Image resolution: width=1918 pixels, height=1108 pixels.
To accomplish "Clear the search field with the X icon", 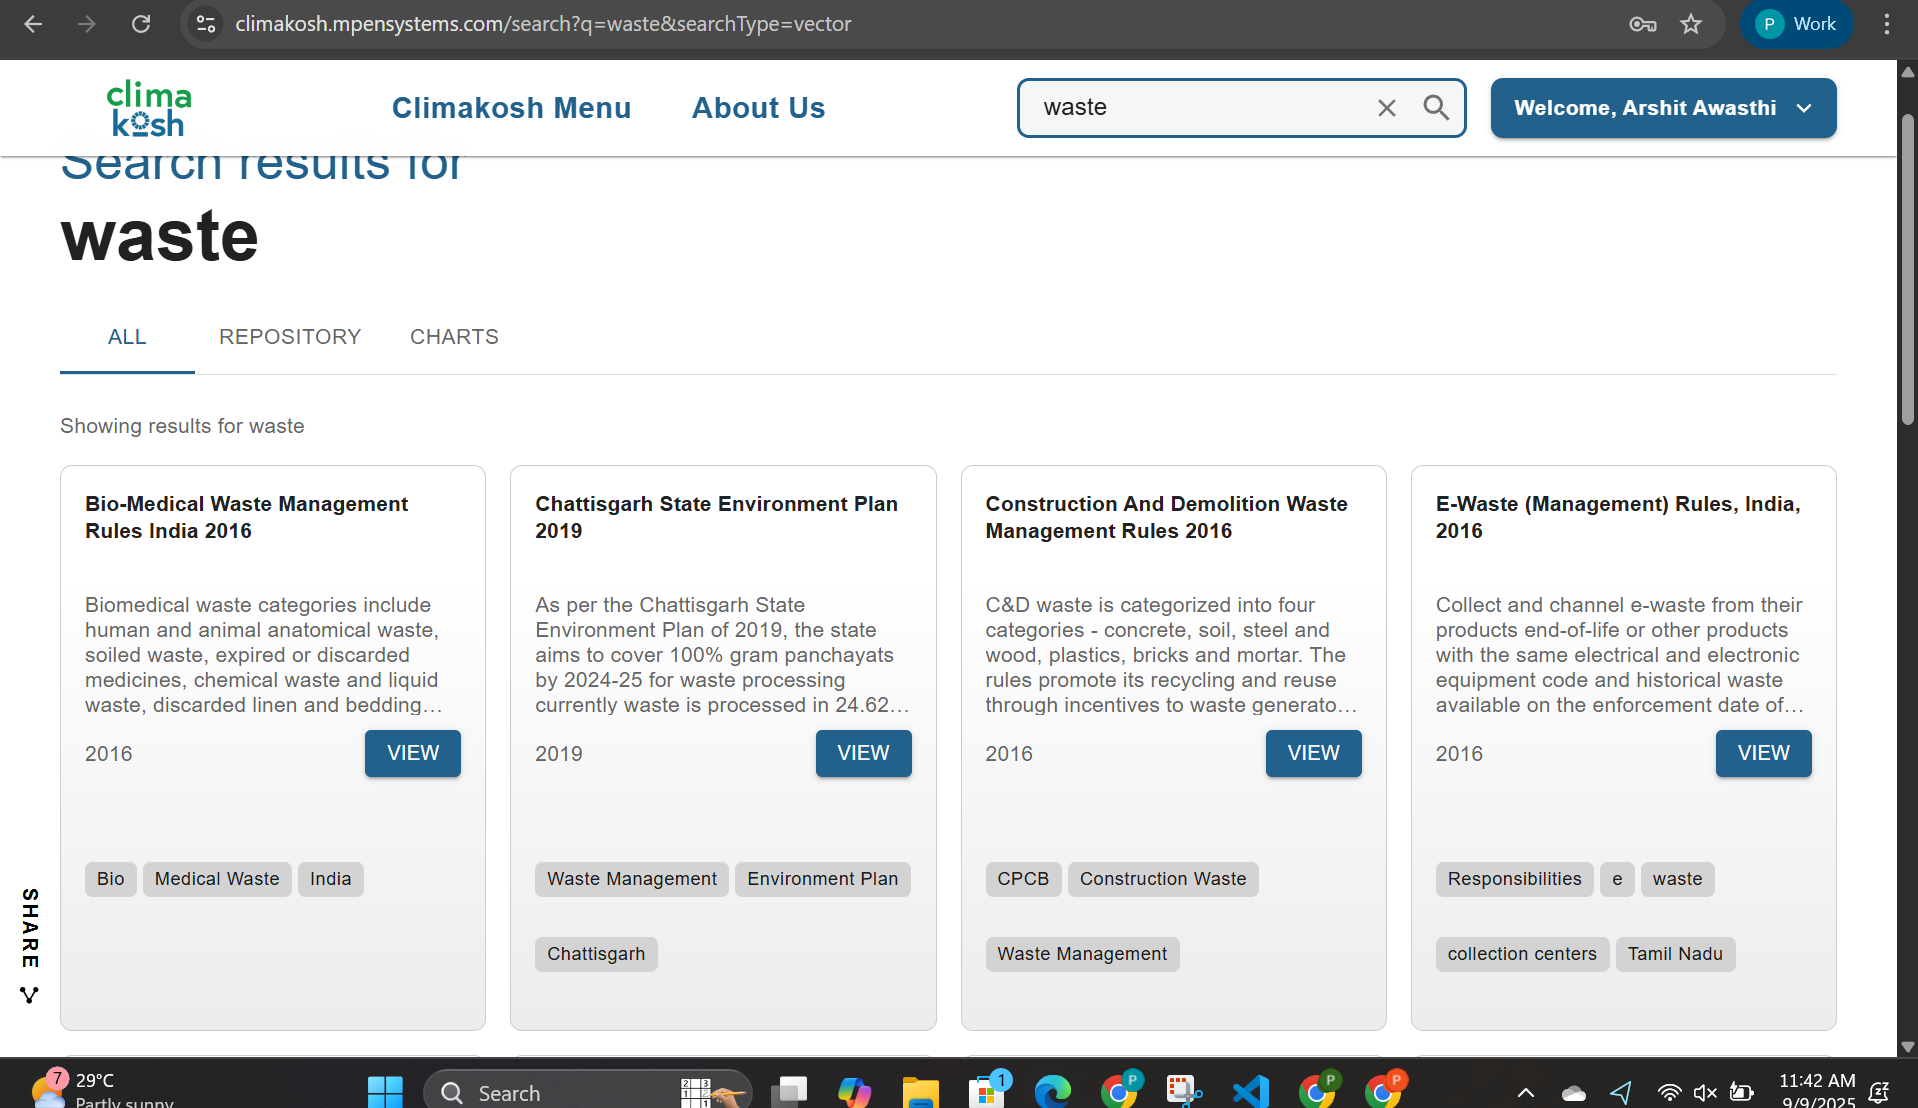I will 1386,108.
